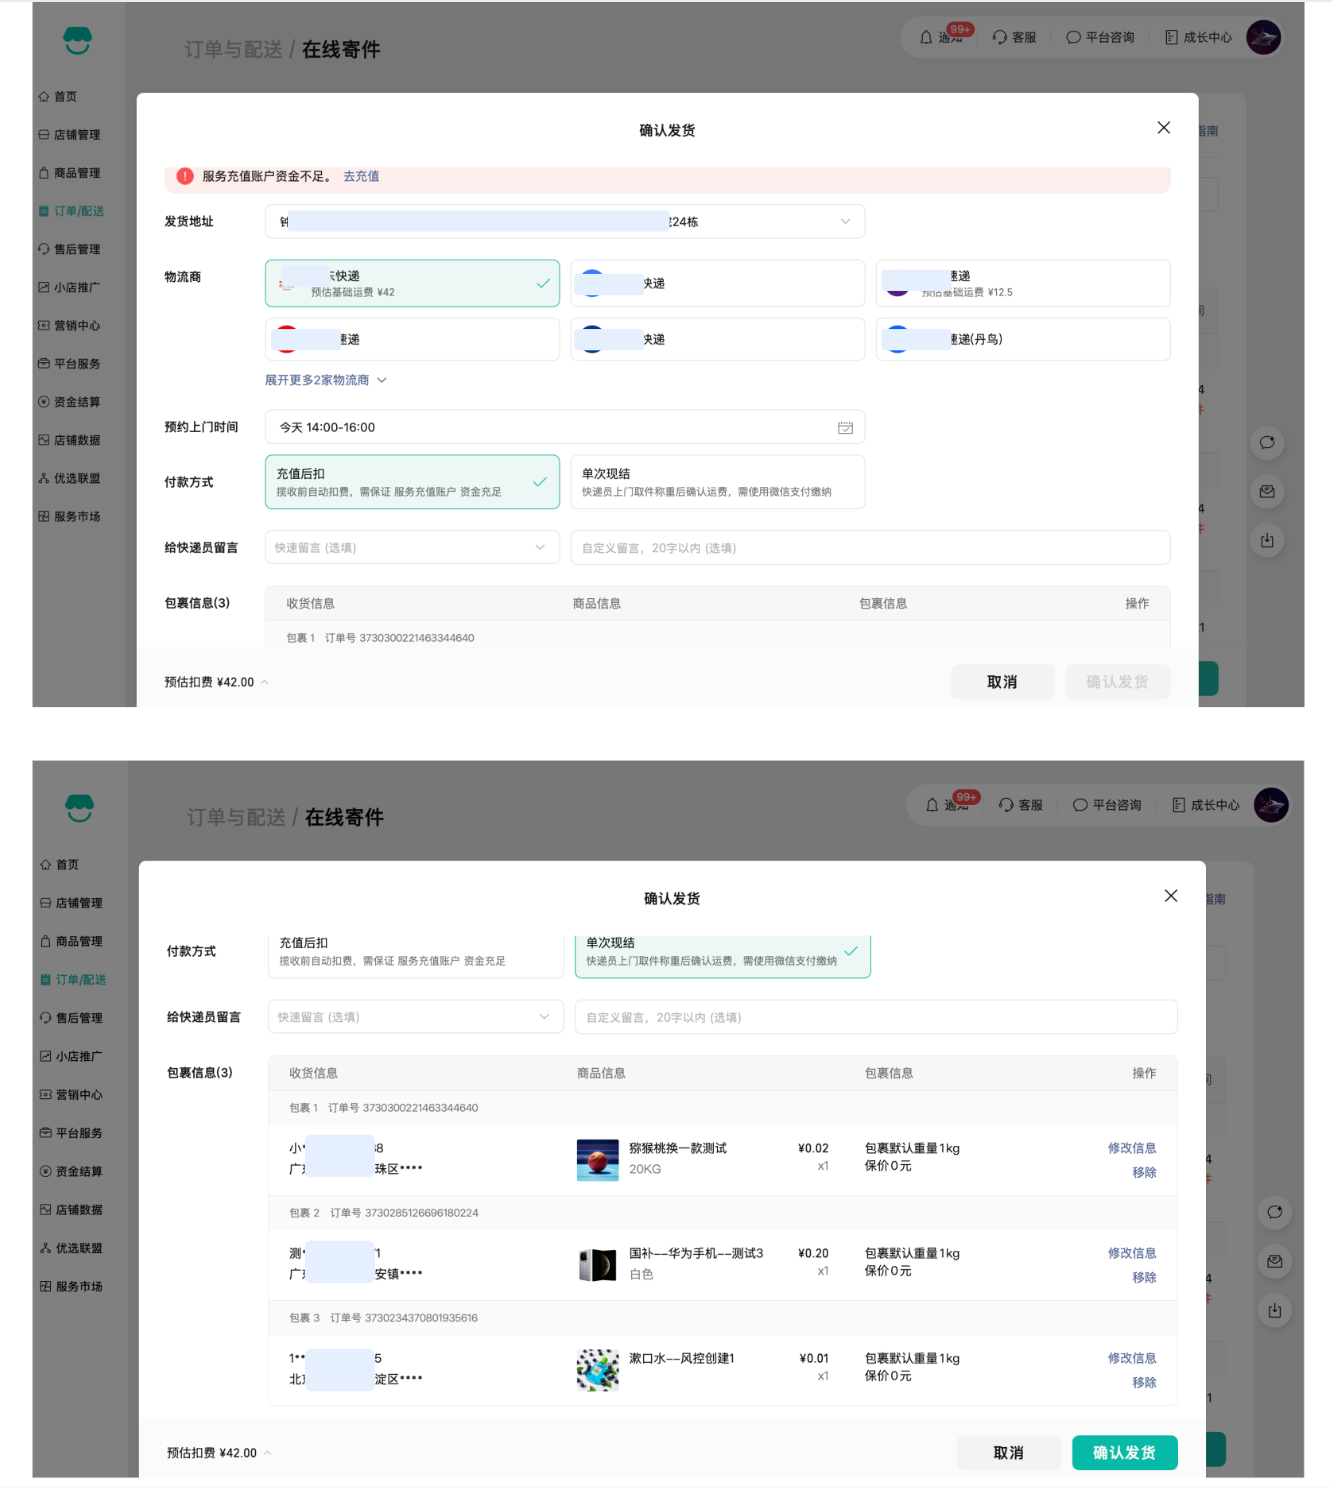Viewport: 1332px width, 1488px height.
Task: Click 修改信息 for 包裹 1
Action: point(1131,1148)
